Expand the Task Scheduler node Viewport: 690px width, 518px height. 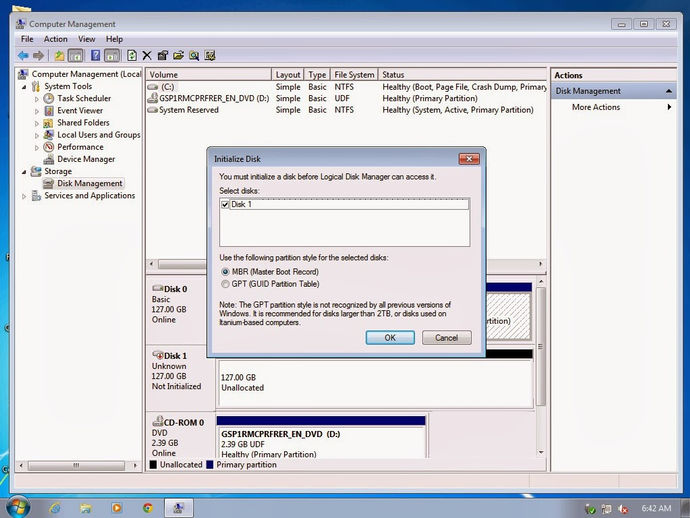(37, 99)
